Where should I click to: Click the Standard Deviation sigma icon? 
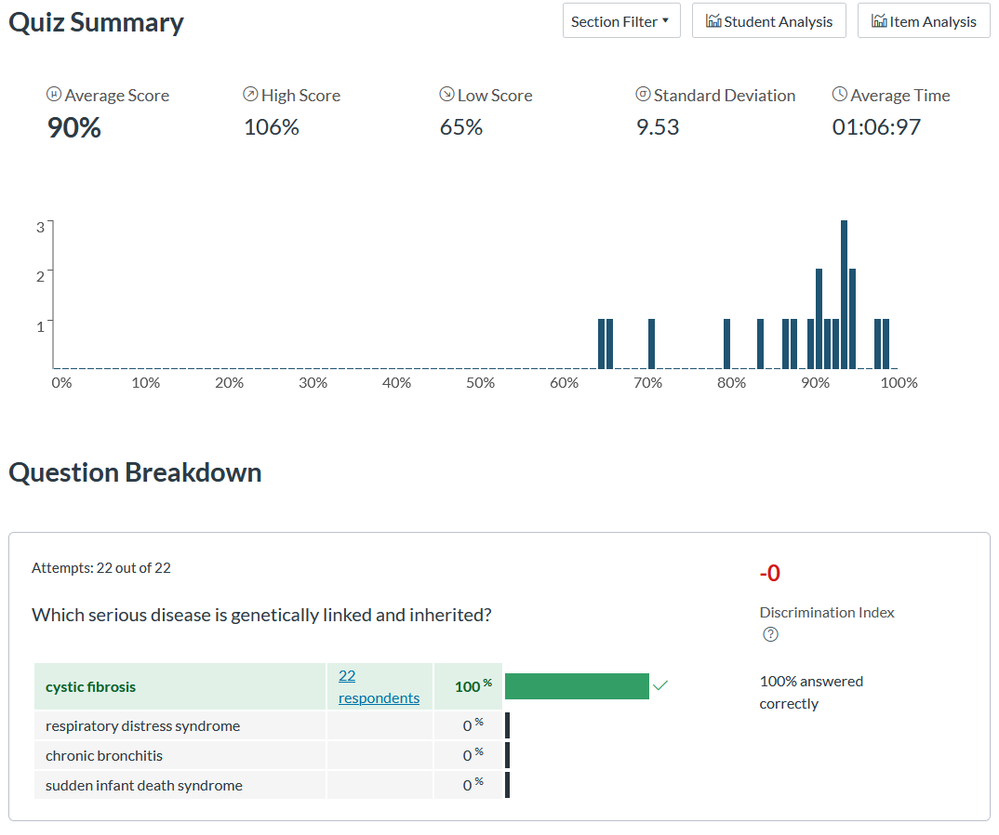(643, 95)
